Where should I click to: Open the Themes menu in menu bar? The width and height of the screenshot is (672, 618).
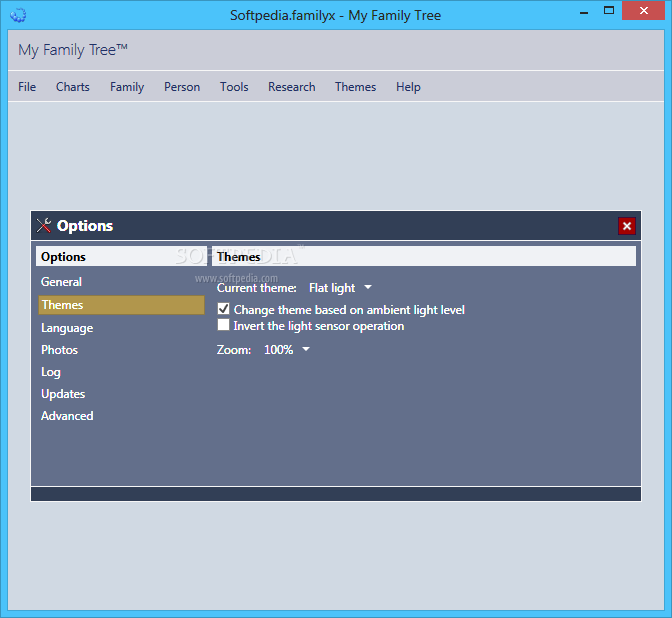(x=355, y=87)
